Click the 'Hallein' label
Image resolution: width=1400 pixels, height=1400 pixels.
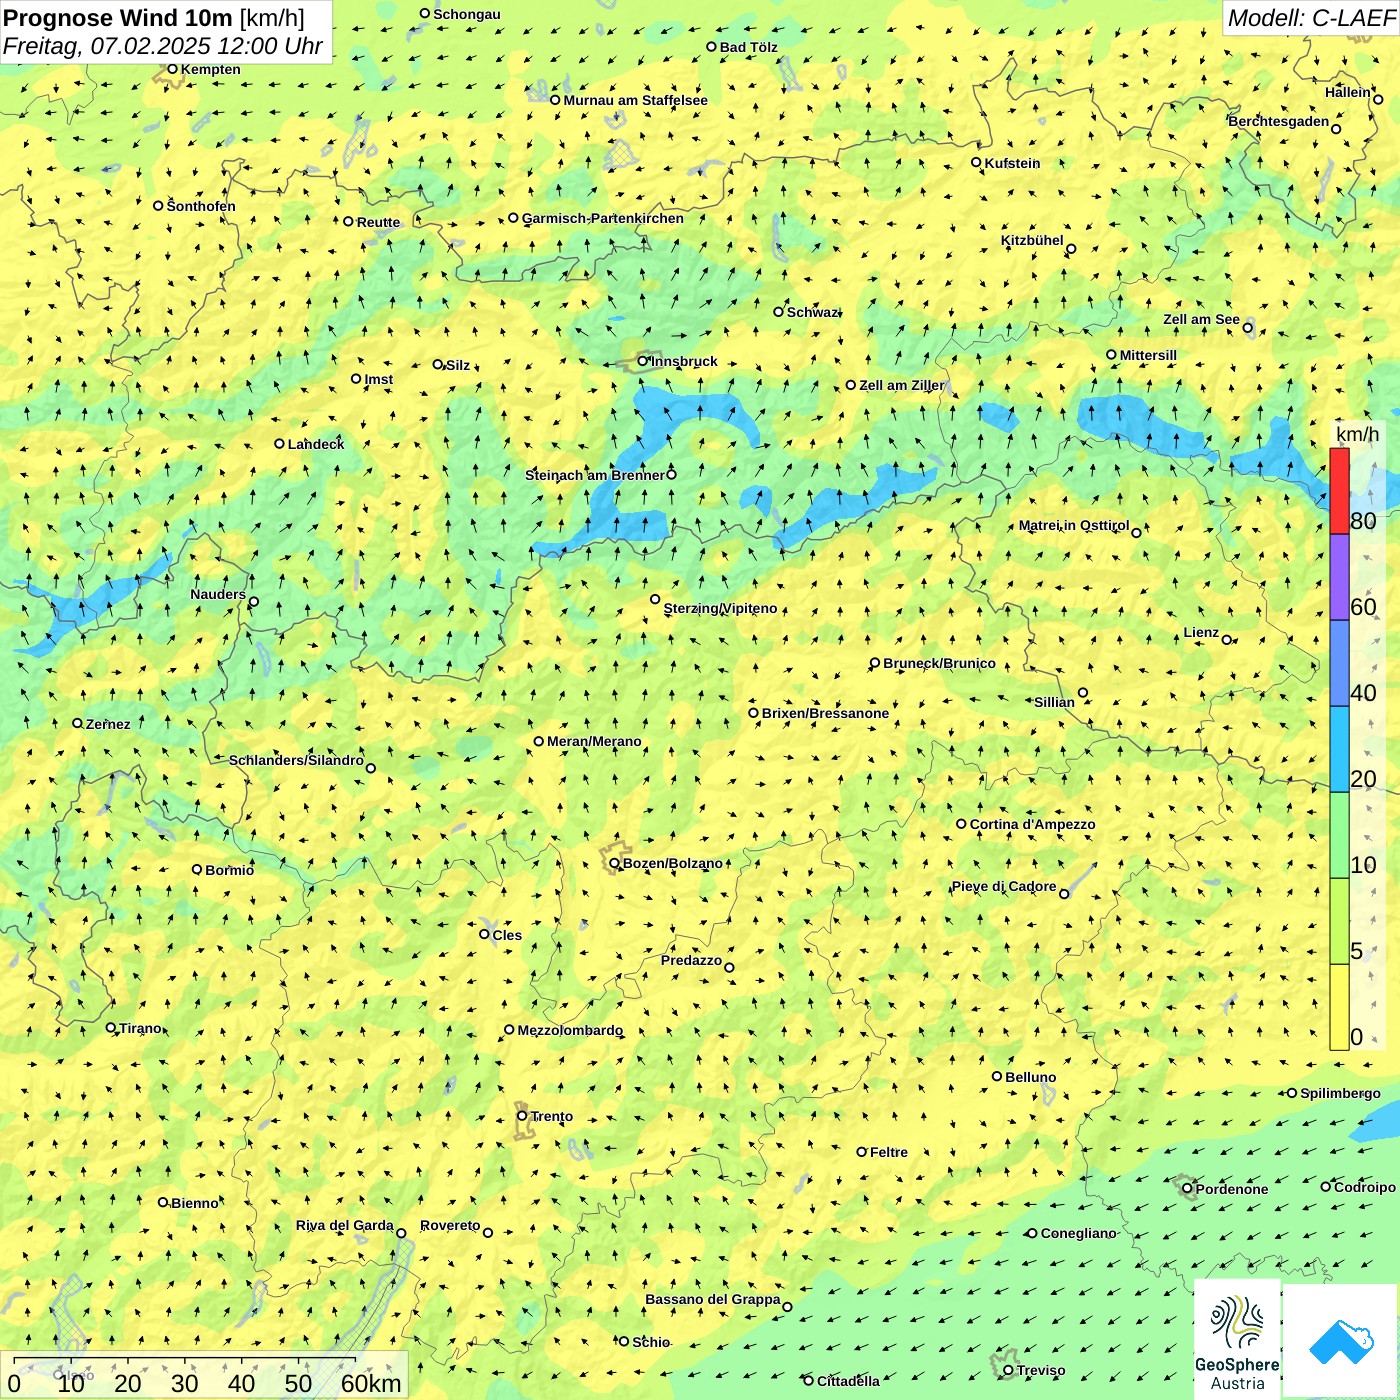point(1348,92)
